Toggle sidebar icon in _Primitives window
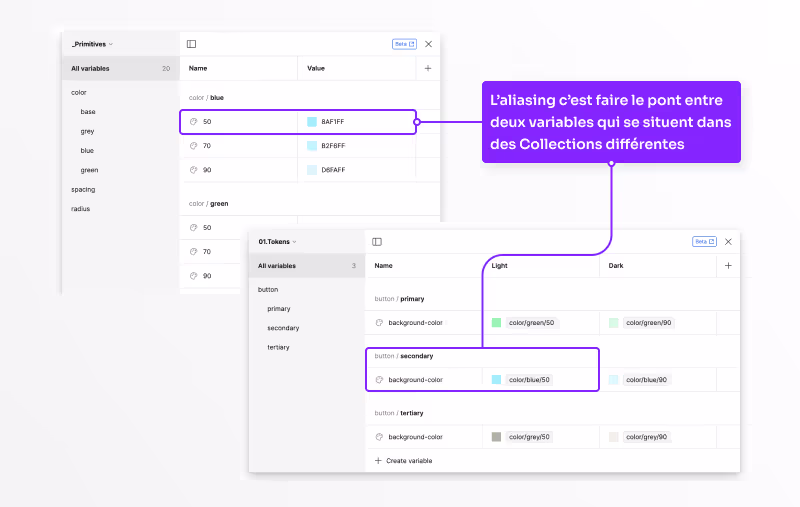 (x=191, y=44)
